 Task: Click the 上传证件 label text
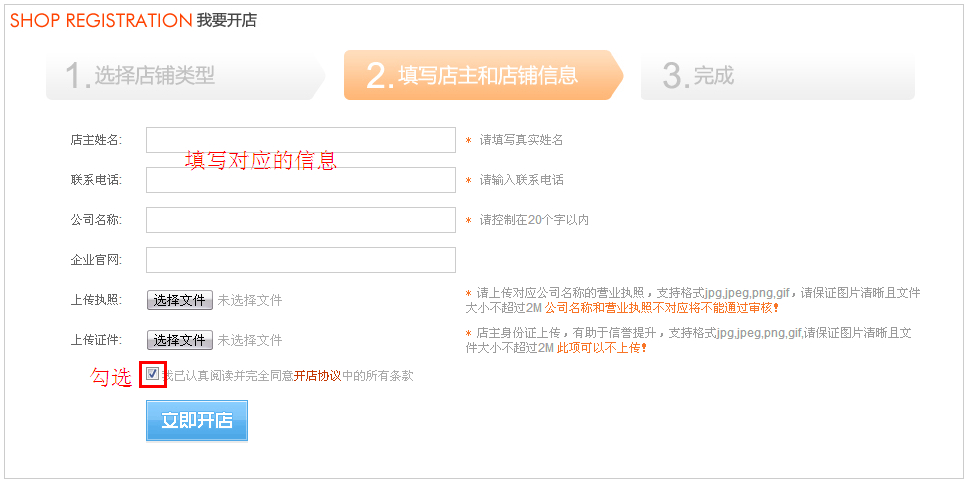click(x=96, y=340)
